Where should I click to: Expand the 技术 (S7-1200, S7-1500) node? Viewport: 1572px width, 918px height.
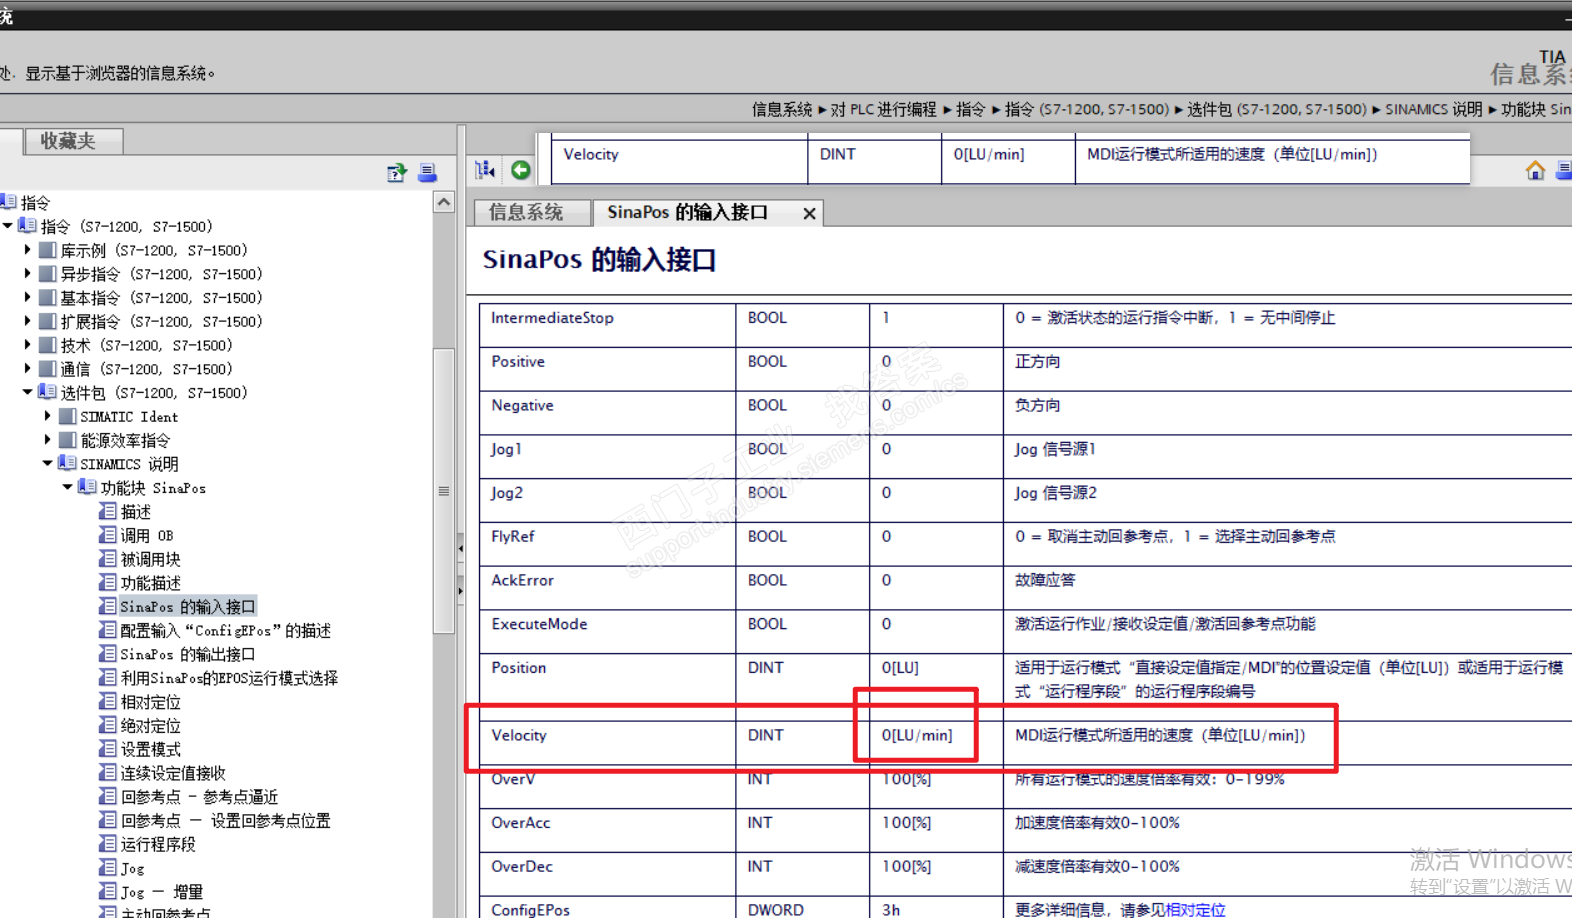click(28, 345)
